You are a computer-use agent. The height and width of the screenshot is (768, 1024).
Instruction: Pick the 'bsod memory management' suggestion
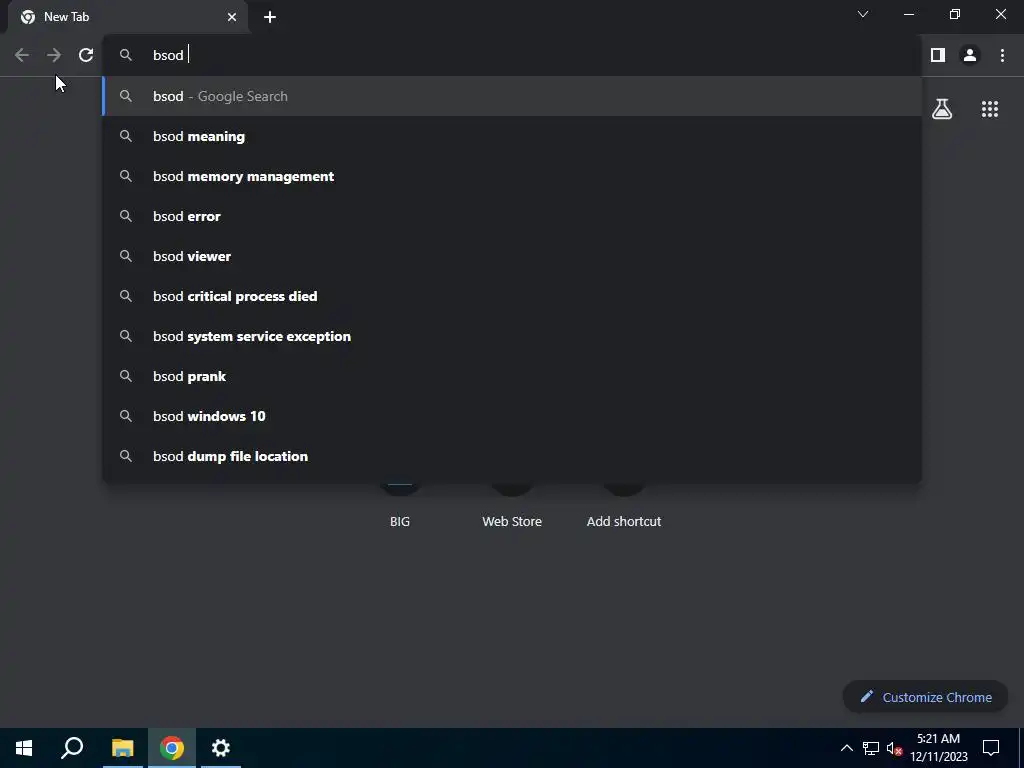tap(513, 176)
